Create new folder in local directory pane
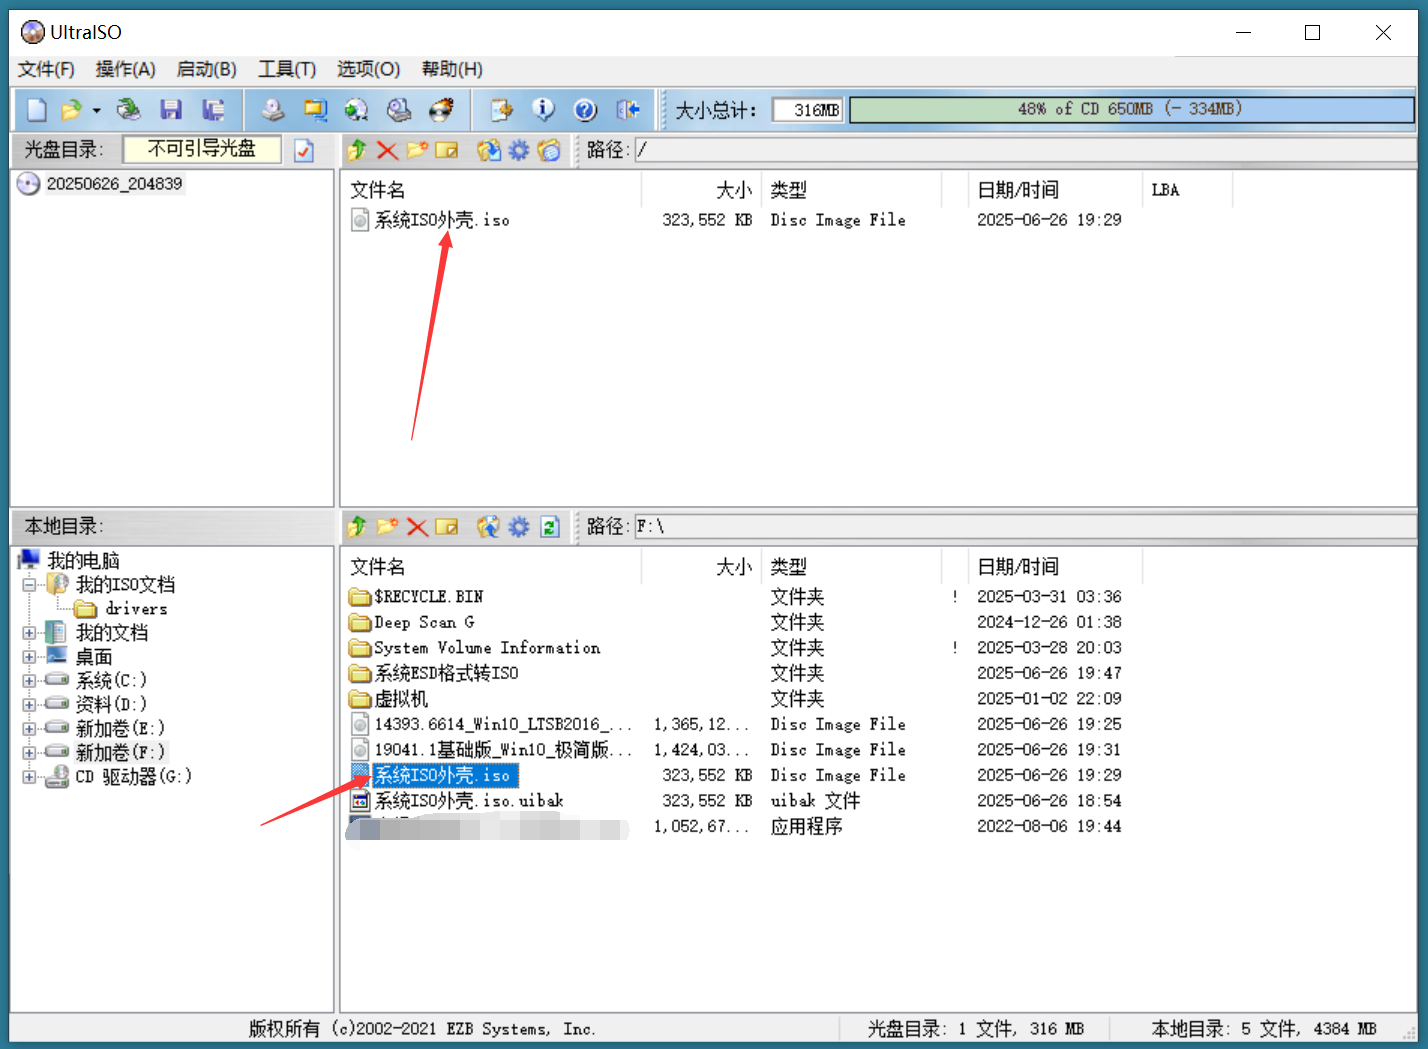The width and height of the screenshot is (1428, 1049). coord(387,527)
